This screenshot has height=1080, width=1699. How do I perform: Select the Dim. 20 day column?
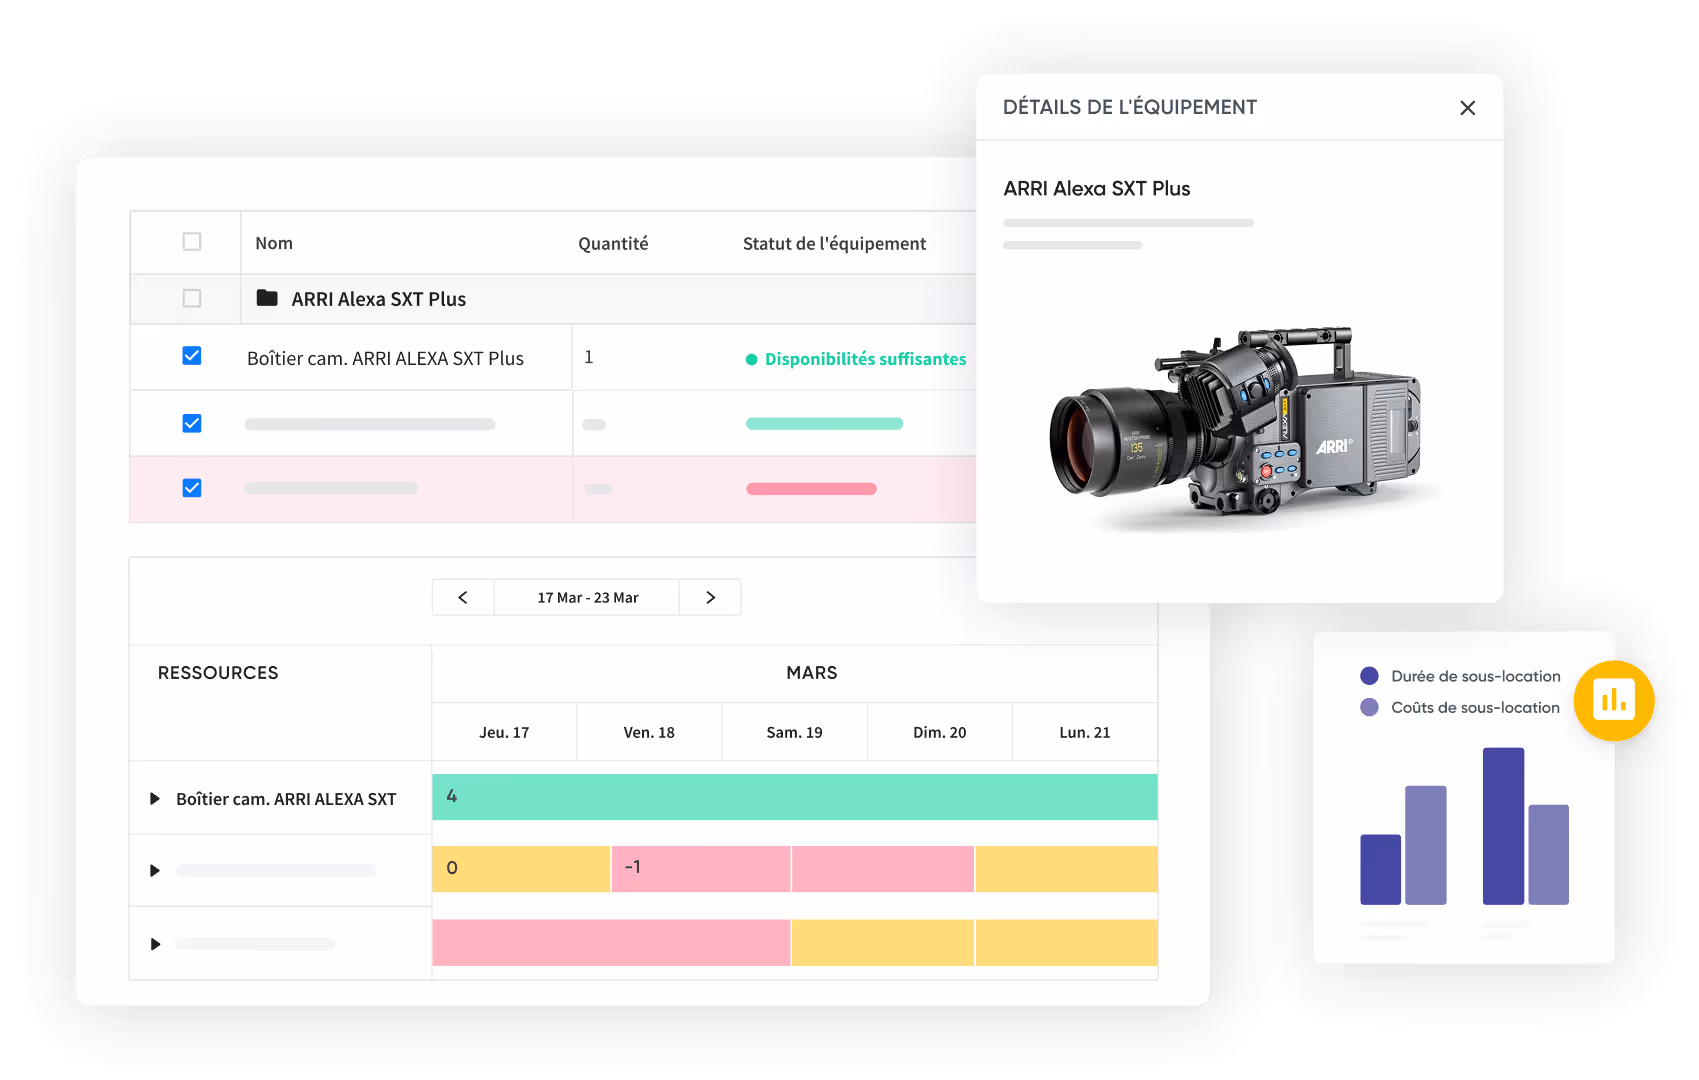click(x=939, y=732)
